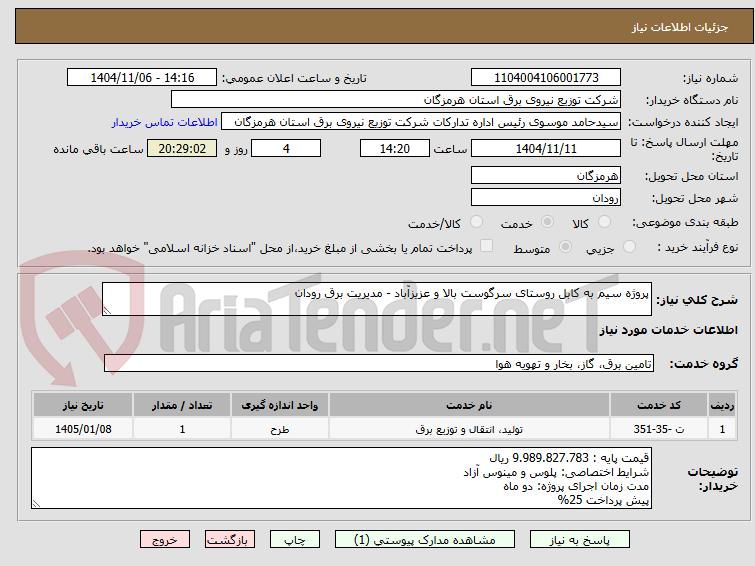Click the خروج exit button
The height and width of the screenshot is (566, 755).
[165, 540]
